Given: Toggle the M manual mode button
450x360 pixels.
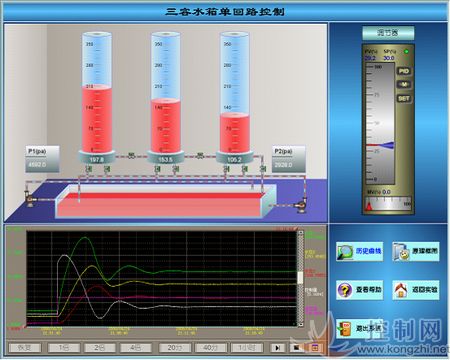Looking at the screenshot, I should tap(404, 85).
